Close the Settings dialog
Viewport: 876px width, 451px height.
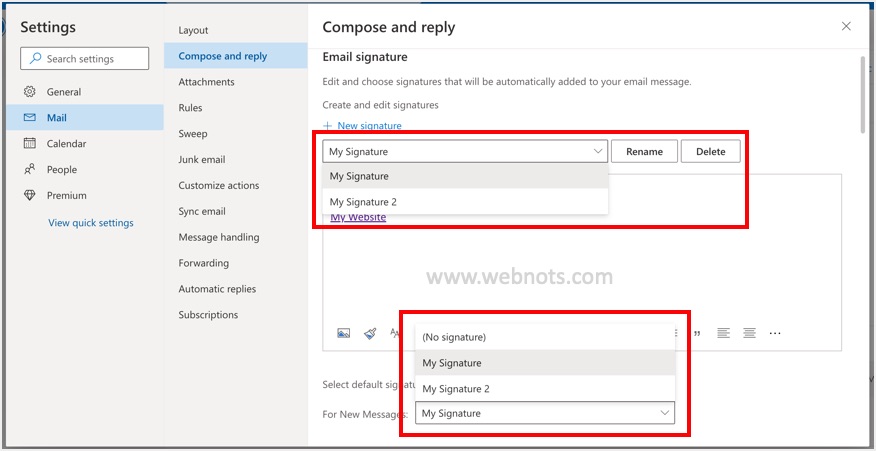pyautogui.click(x=846, y=27)
